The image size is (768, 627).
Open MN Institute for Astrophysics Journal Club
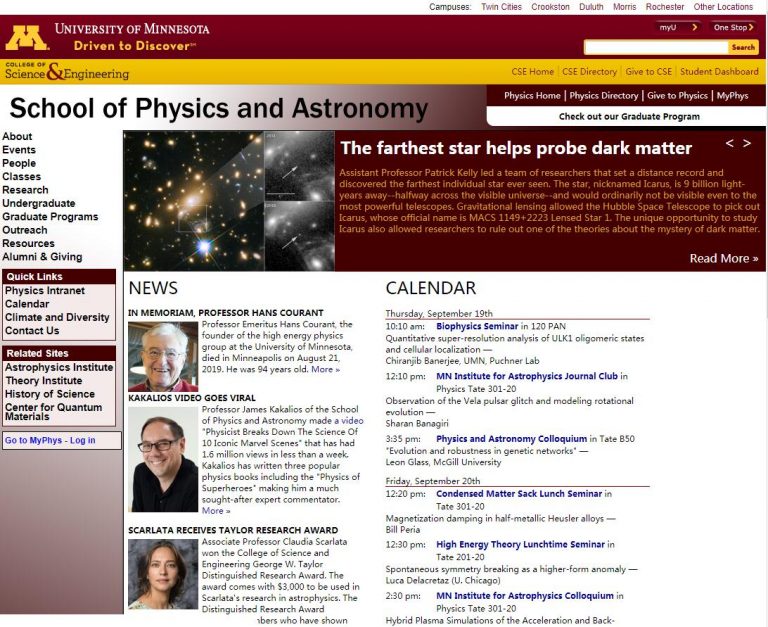click(527, 376)
